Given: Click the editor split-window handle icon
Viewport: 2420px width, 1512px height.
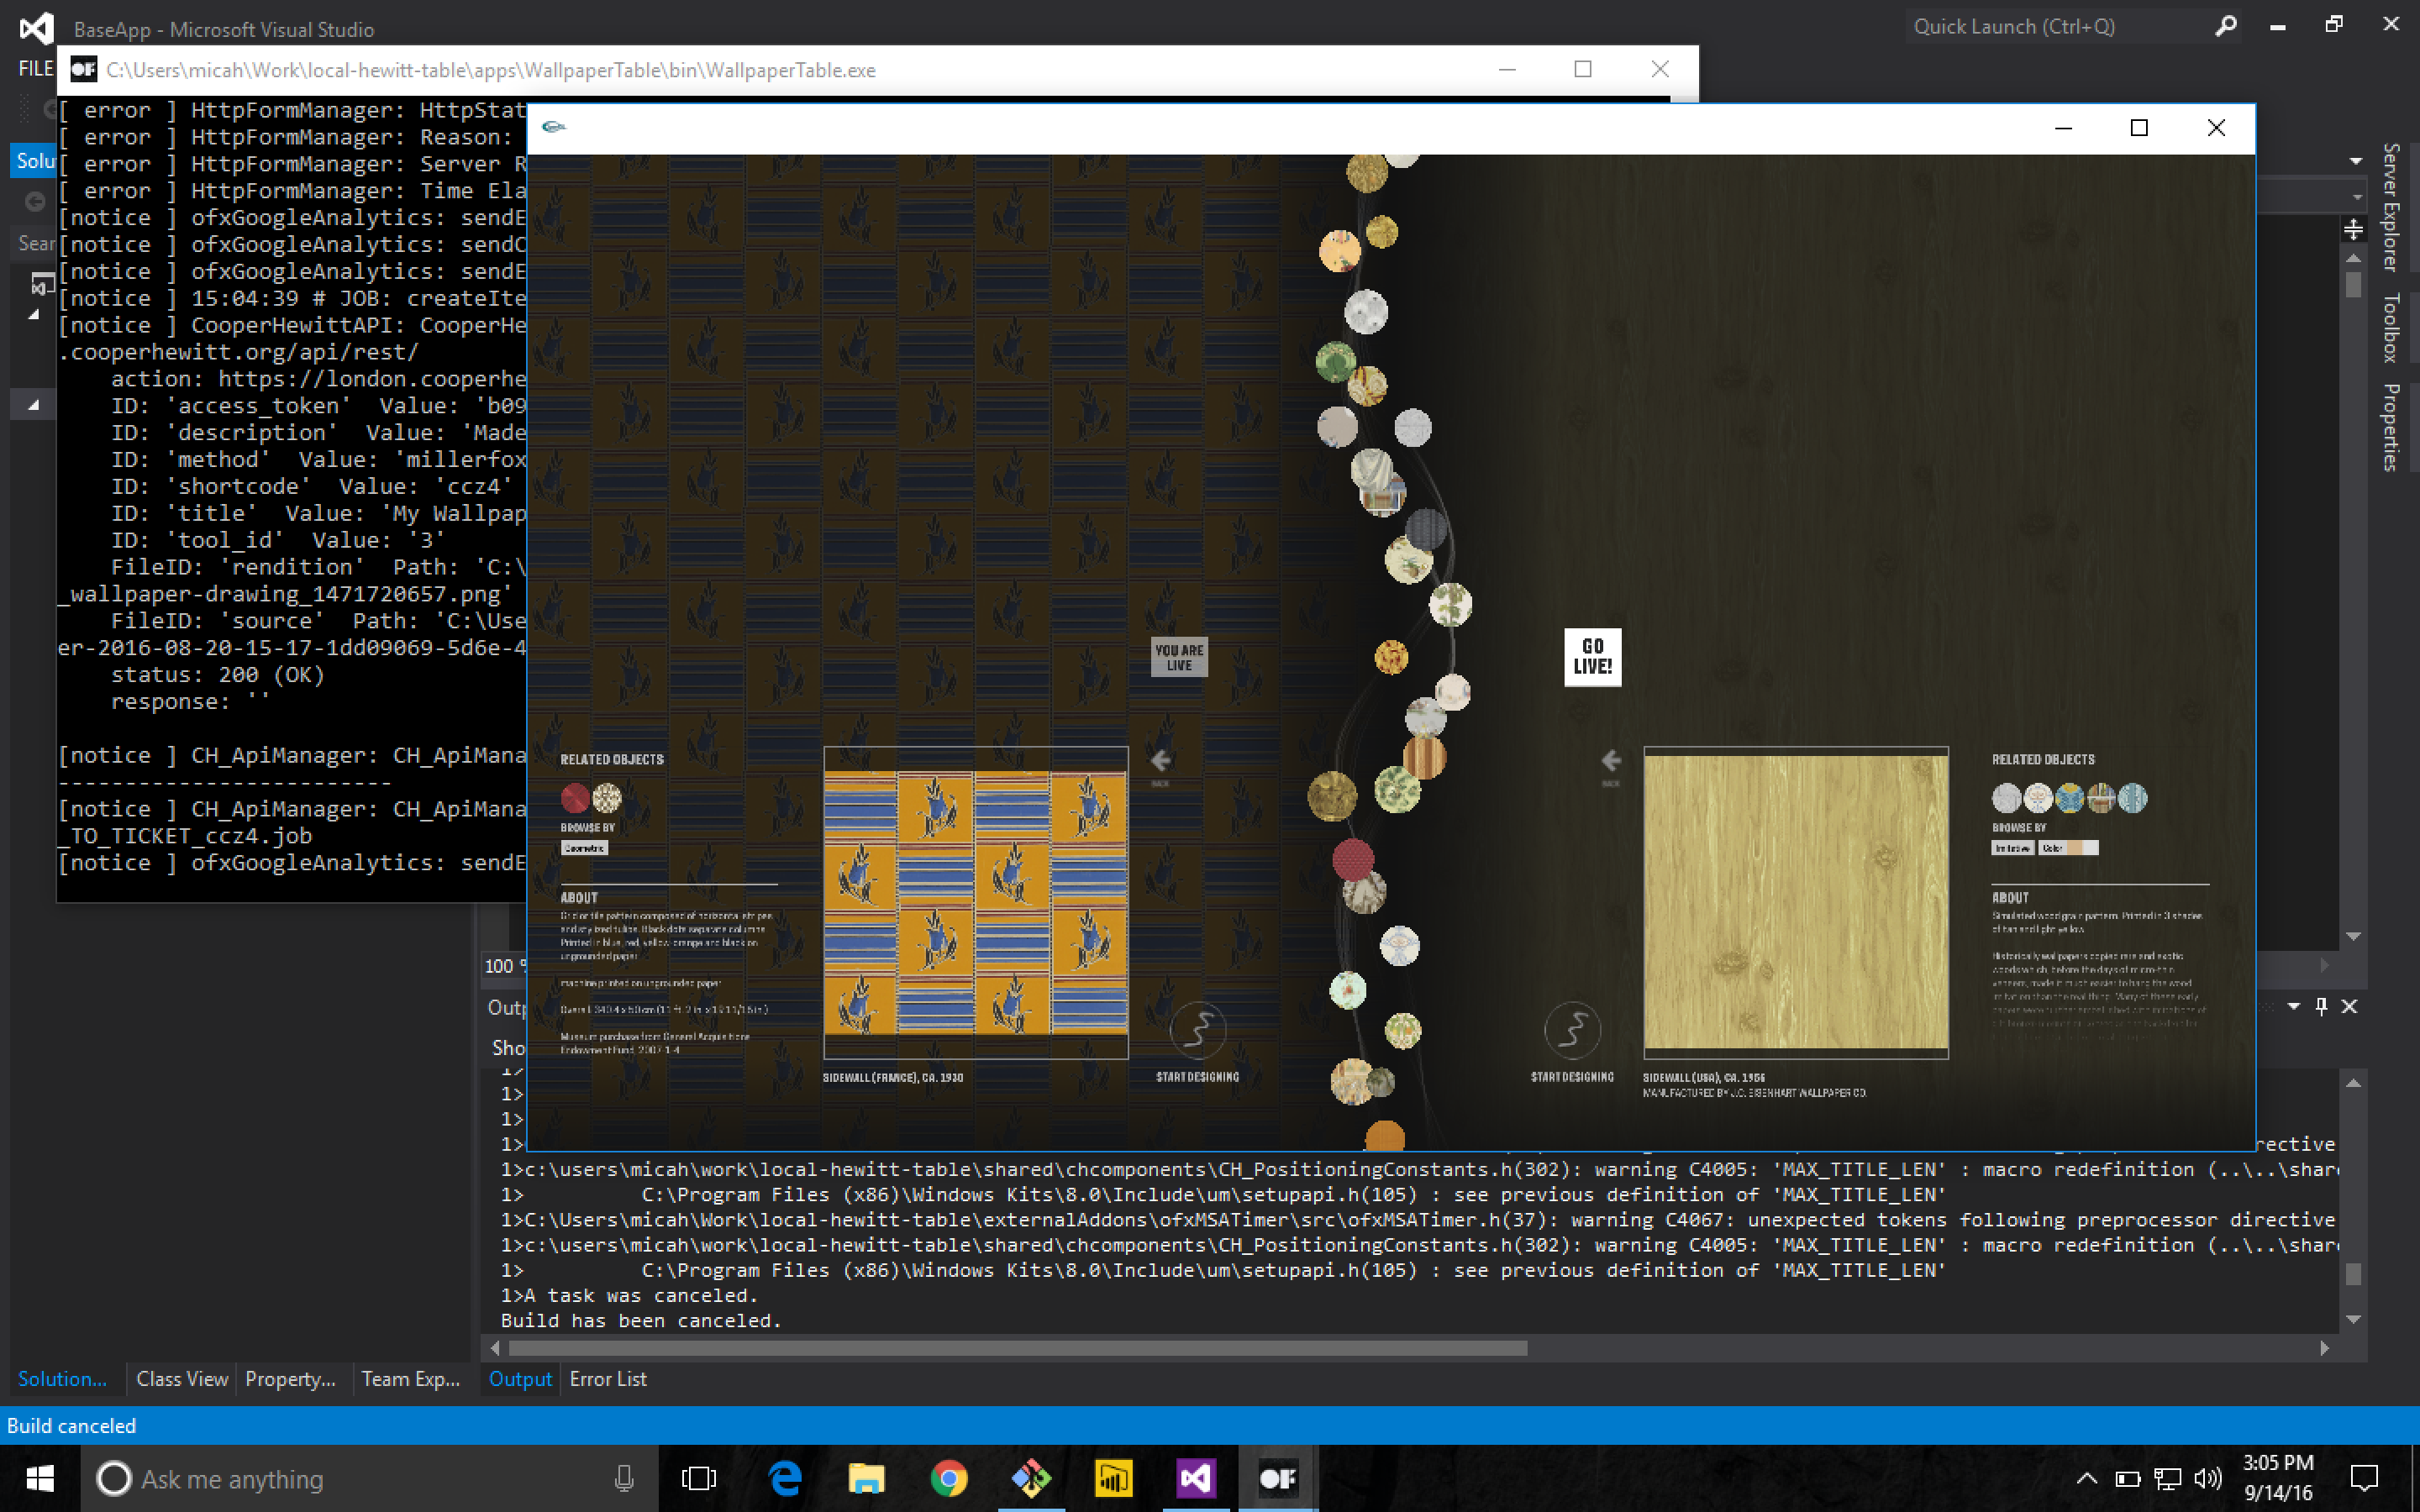Looking at the screenshot, I should point(2354,230).
